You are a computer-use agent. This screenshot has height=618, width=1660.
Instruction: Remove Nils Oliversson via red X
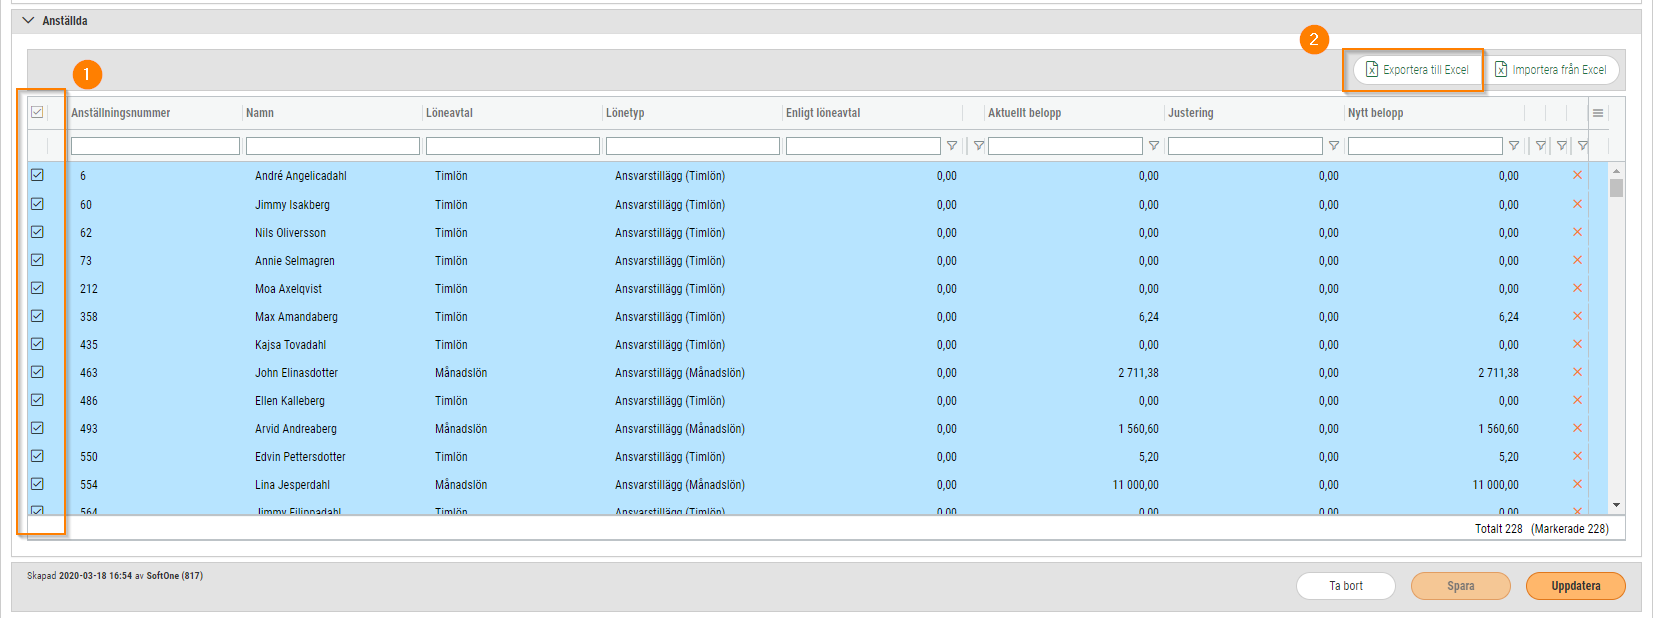[x=1578, y=232]
